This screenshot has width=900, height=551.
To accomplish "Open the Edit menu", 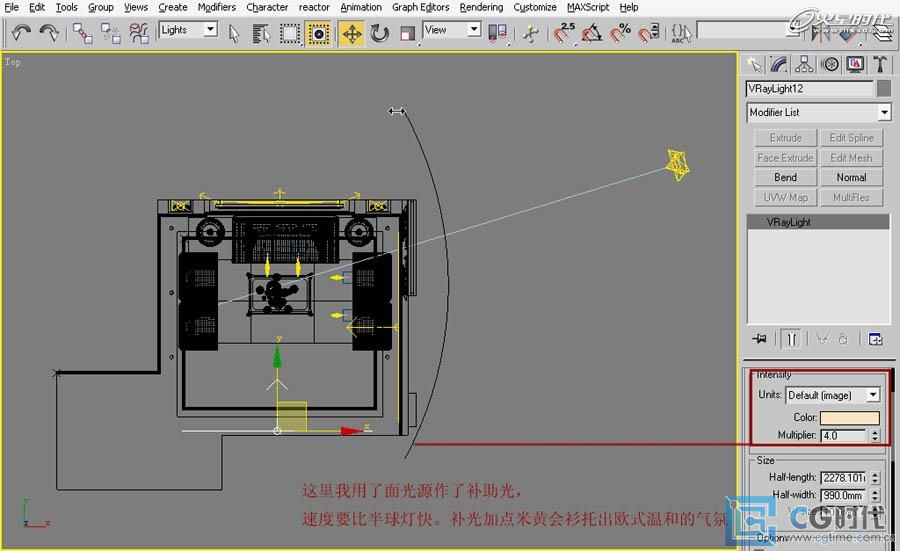I will 37,7.
